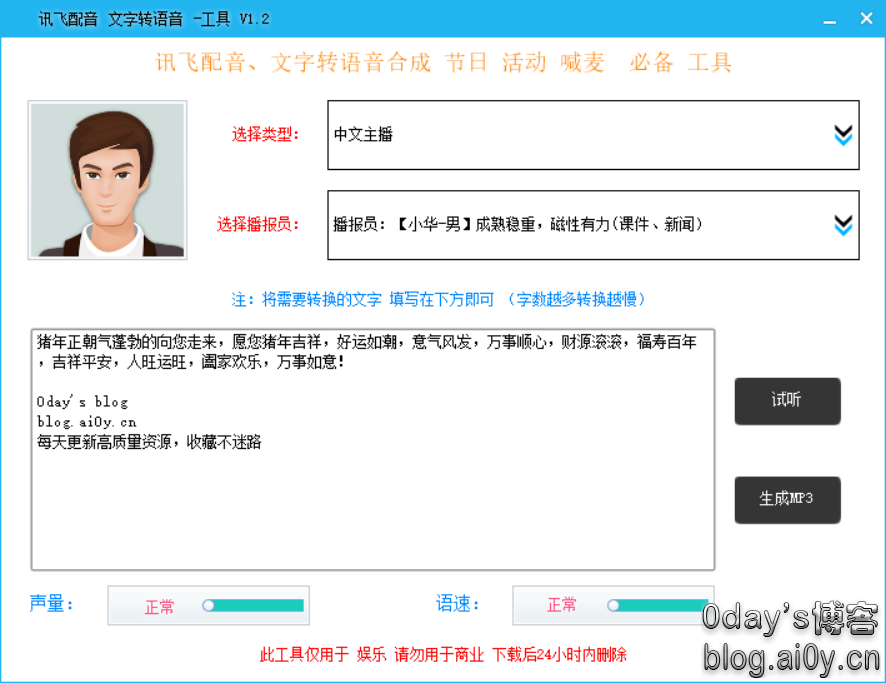Image resolution: width=886 pixels, height=683 pixels.
Task: Click the chevron arrow of 选择播报员 combo
Action: point(843,225)
